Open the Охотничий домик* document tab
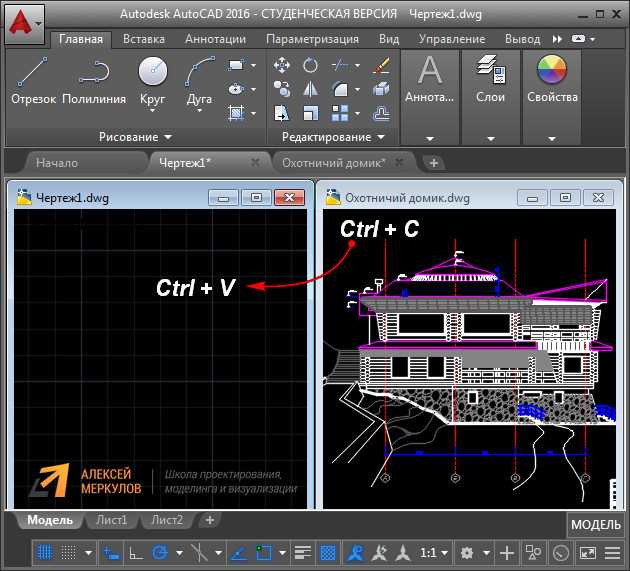 333,162
